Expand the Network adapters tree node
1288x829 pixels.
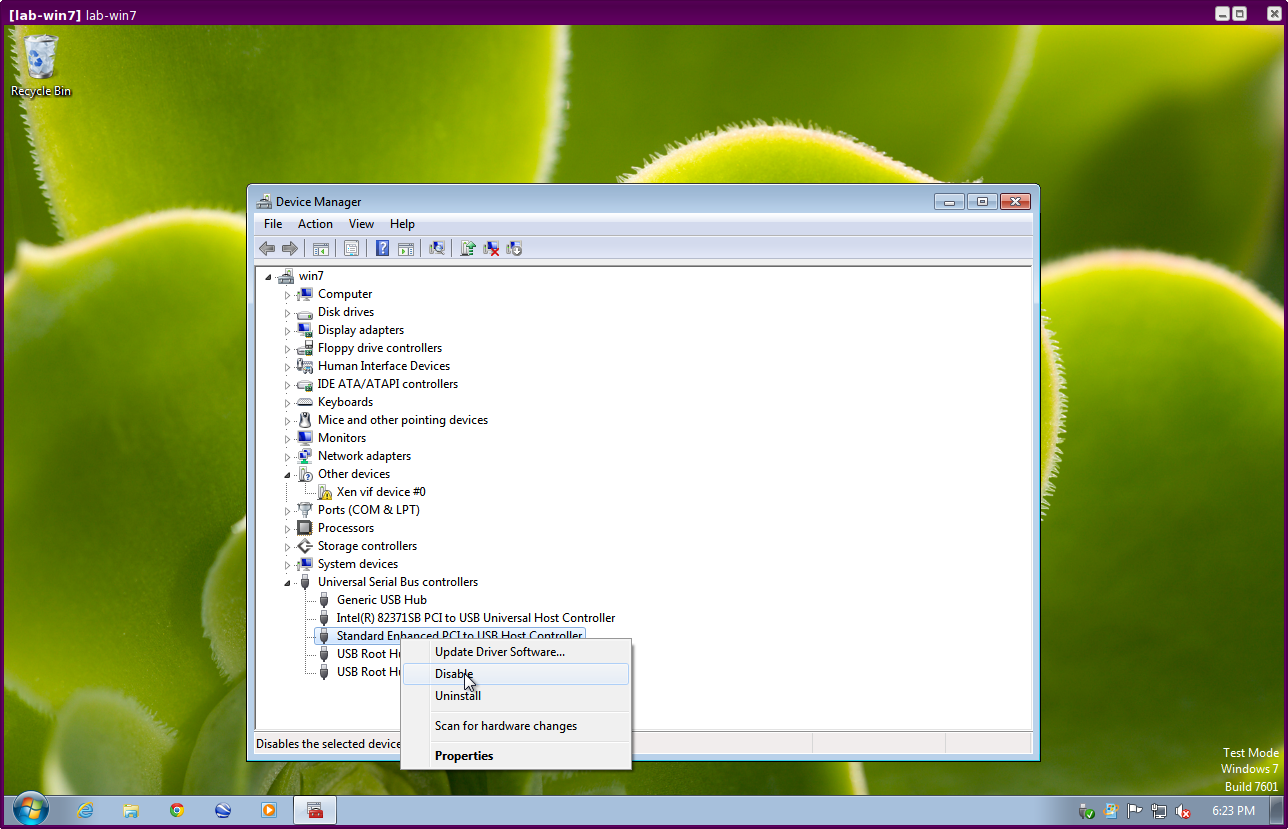[287, 455]
